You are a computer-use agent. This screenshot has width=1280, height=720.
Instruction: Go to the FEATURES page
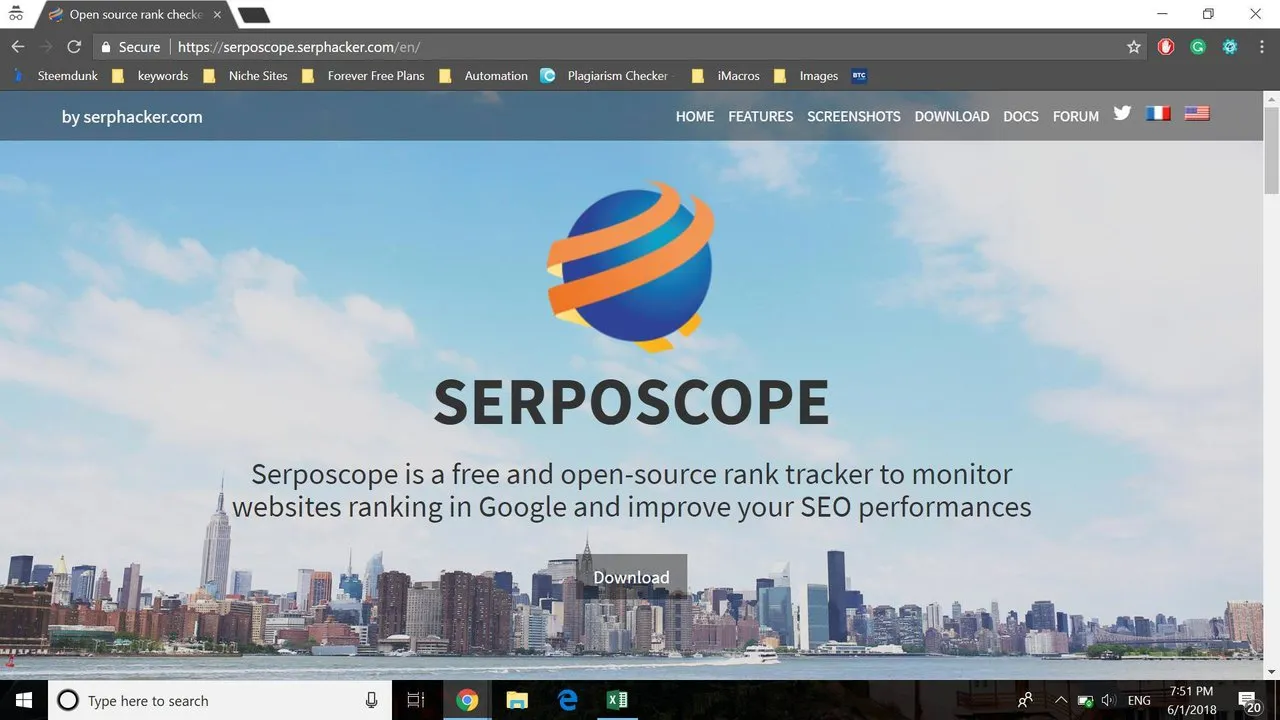761,116
